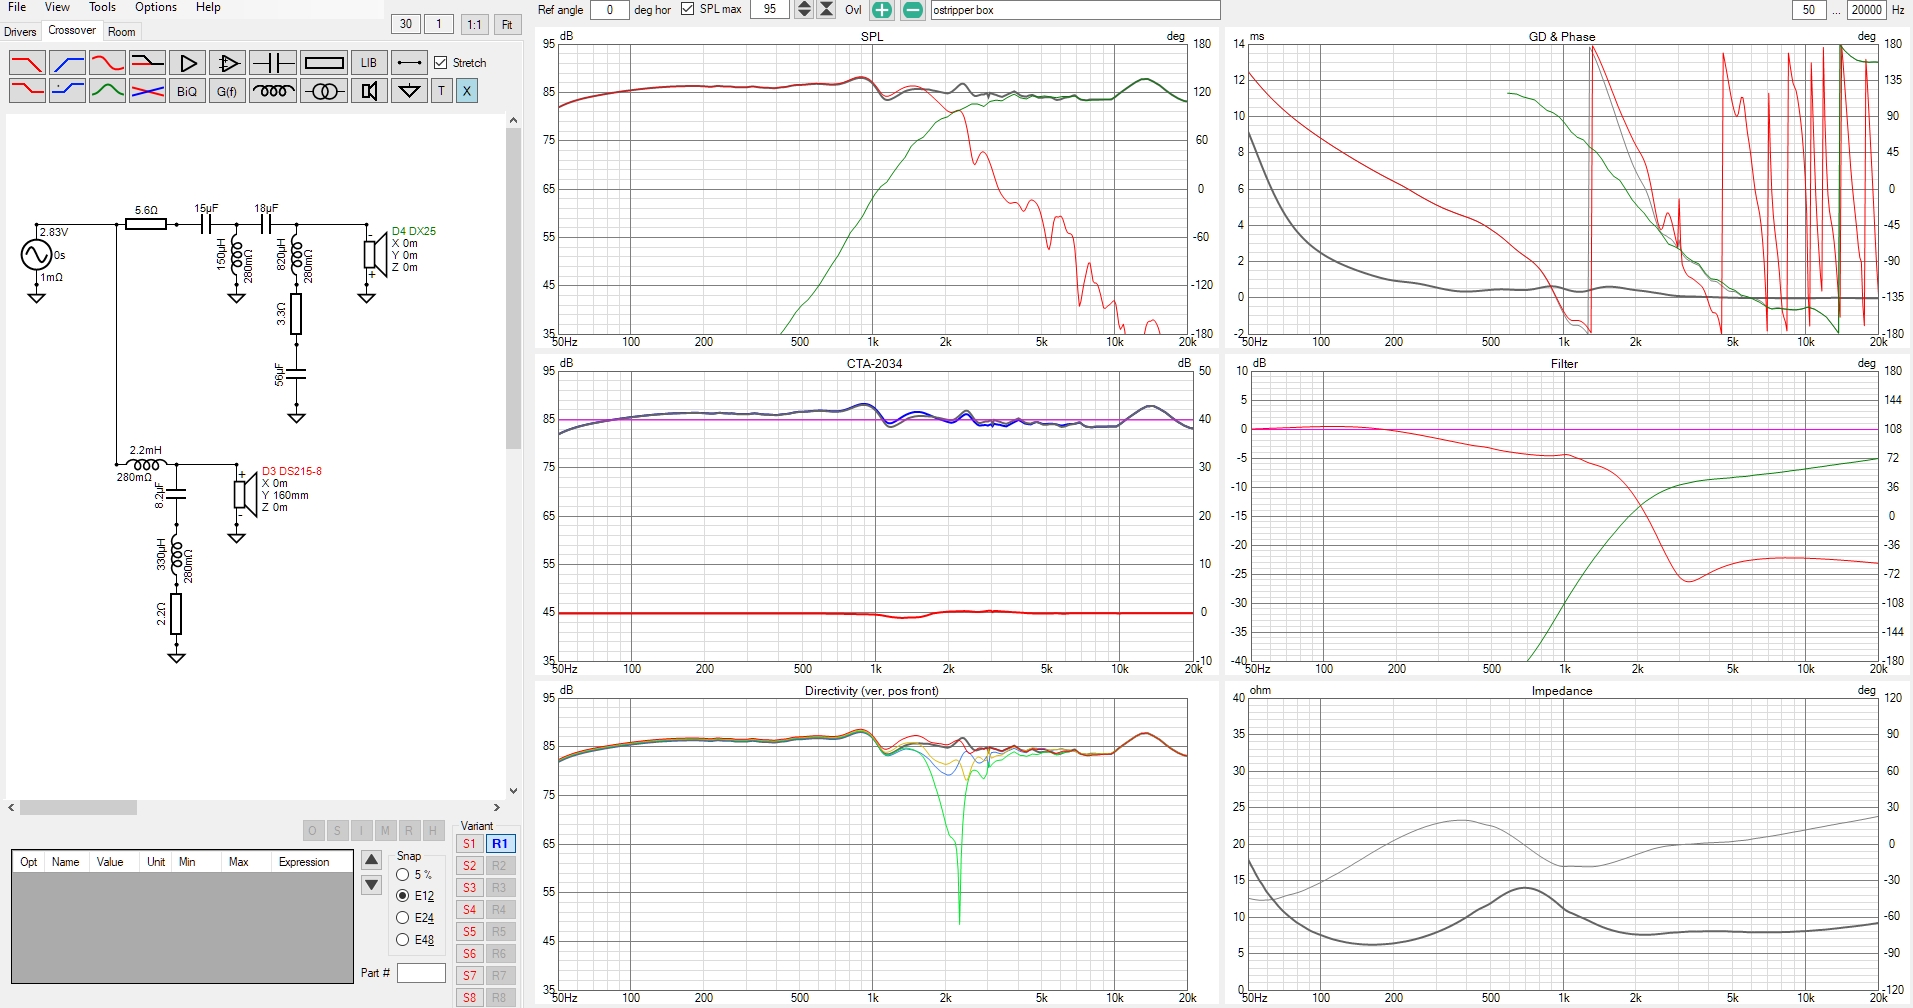Insert an inductor coil component
This screenshot has width=1913, height=1008.
click(272, 91)
